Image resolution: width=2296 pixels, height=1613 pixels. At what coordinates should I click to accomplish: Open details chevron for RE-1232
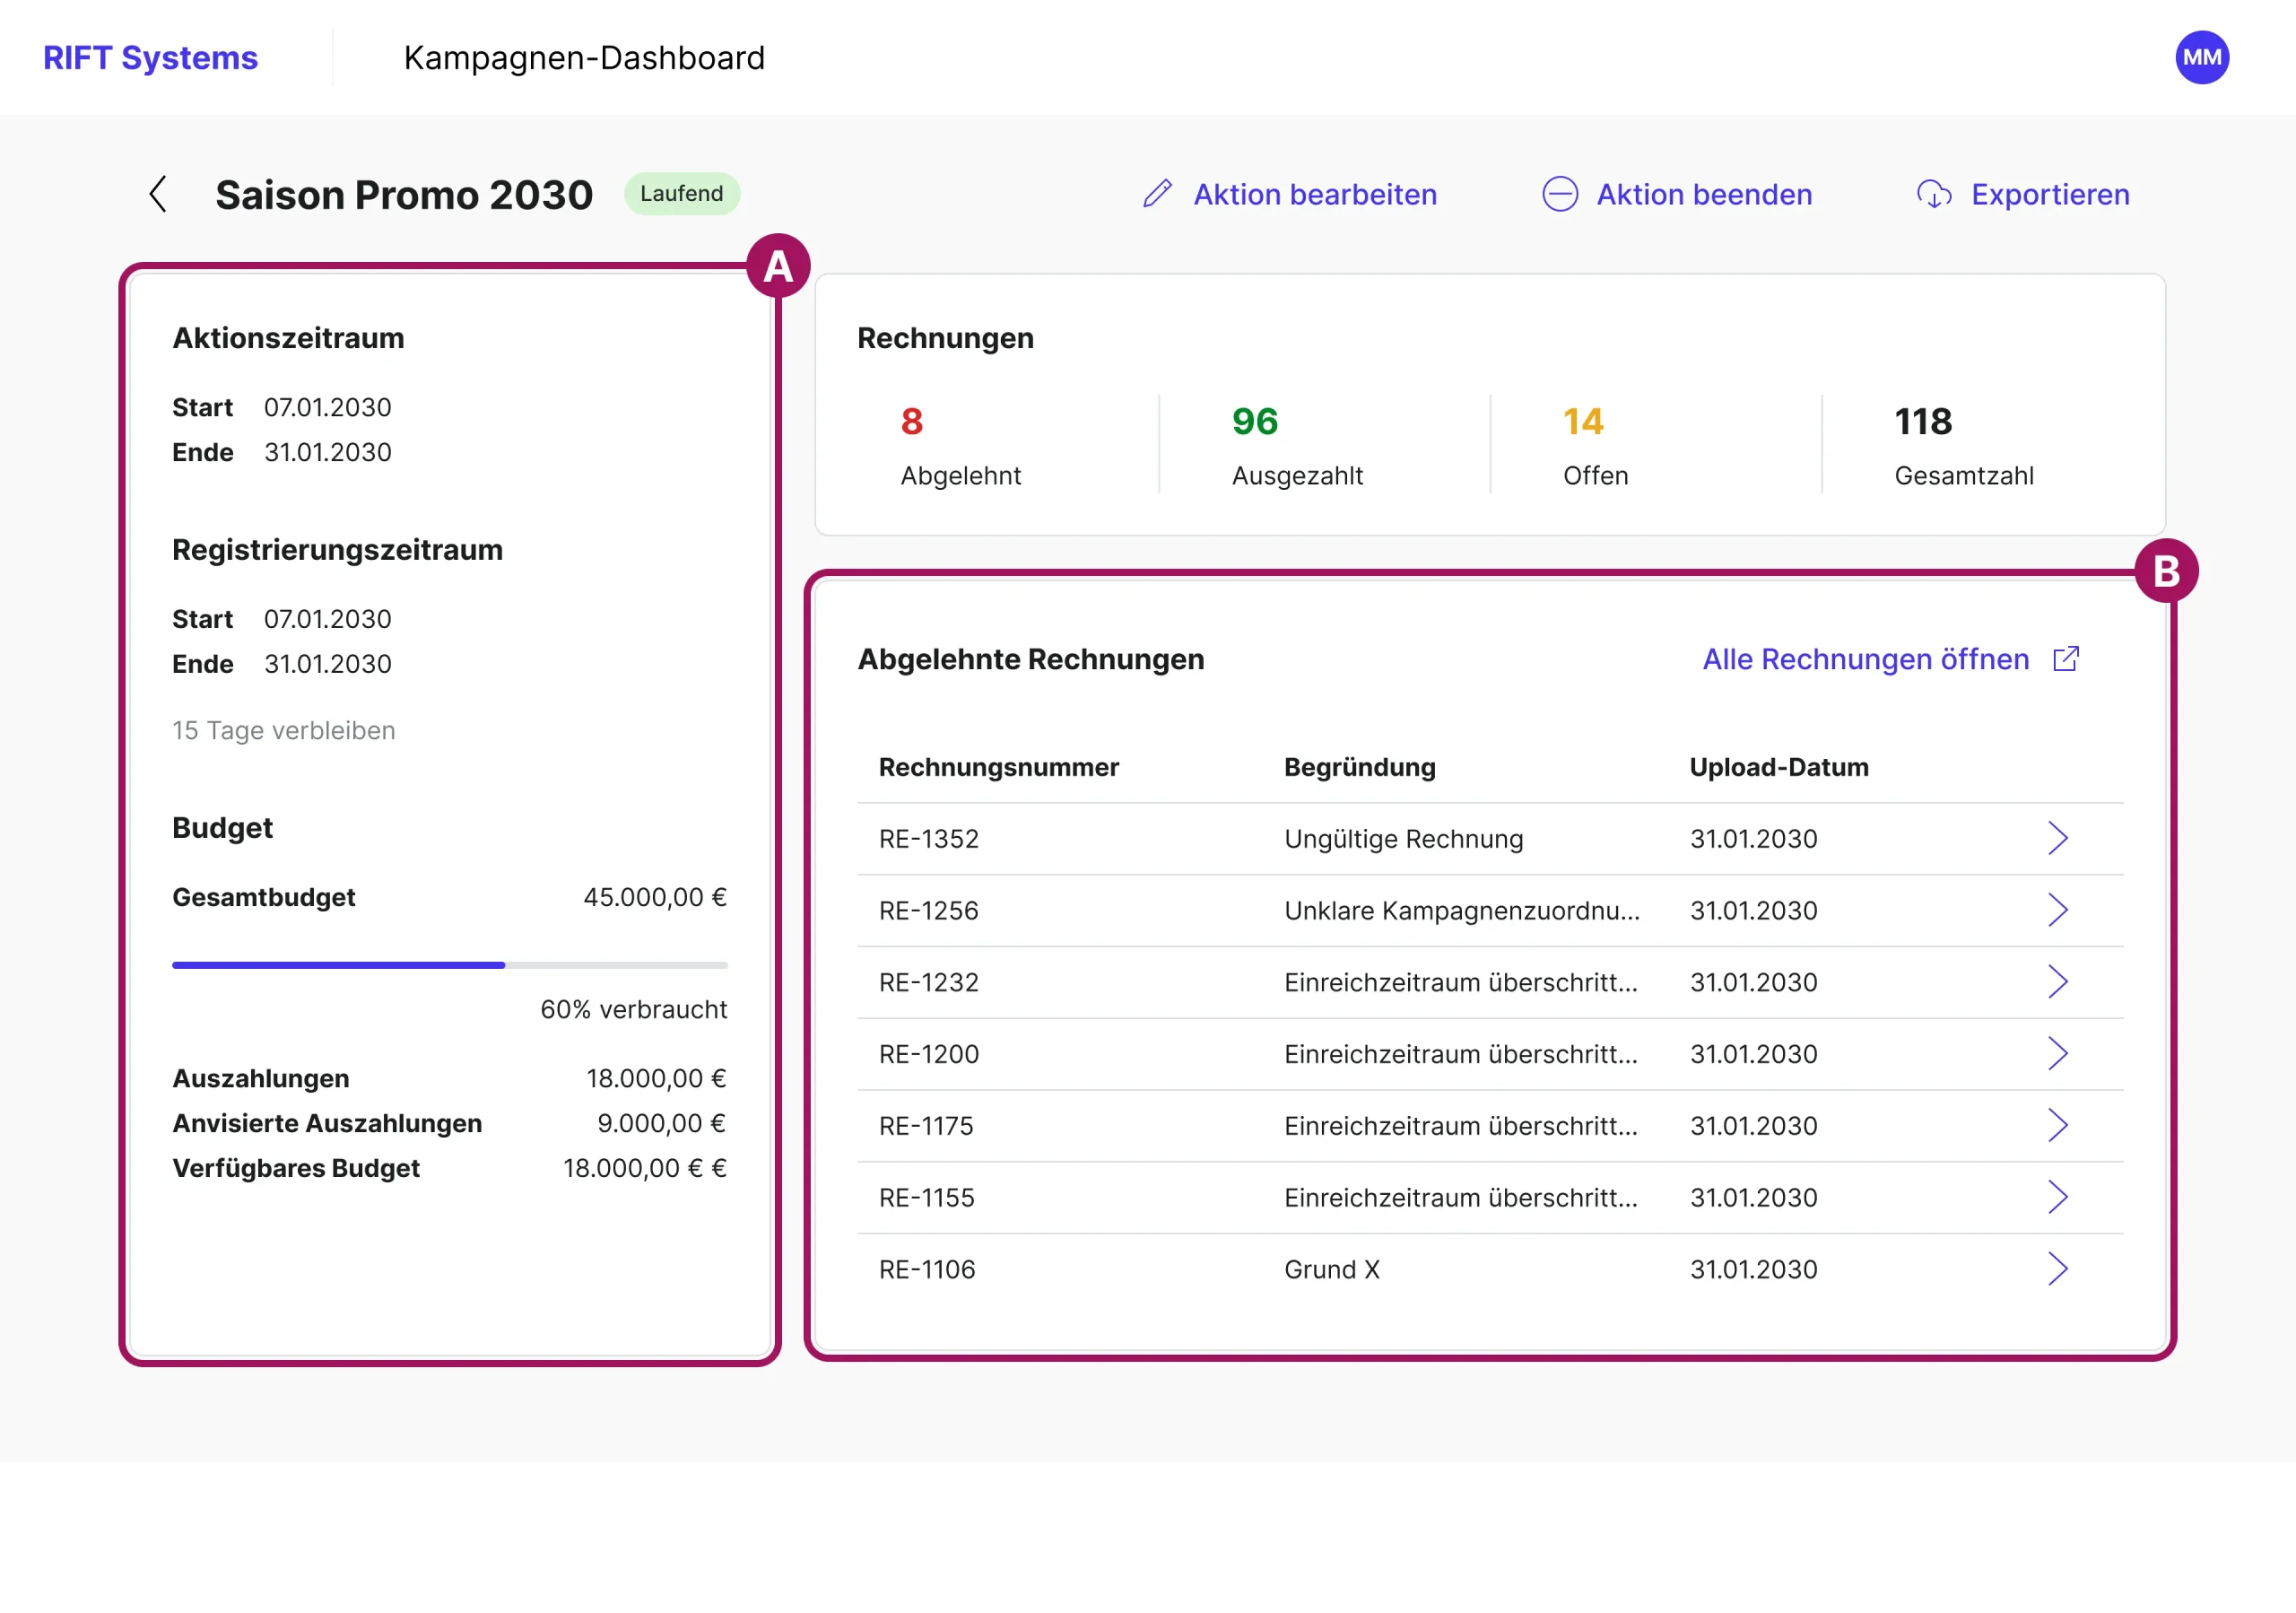[x=2057, y=982]
